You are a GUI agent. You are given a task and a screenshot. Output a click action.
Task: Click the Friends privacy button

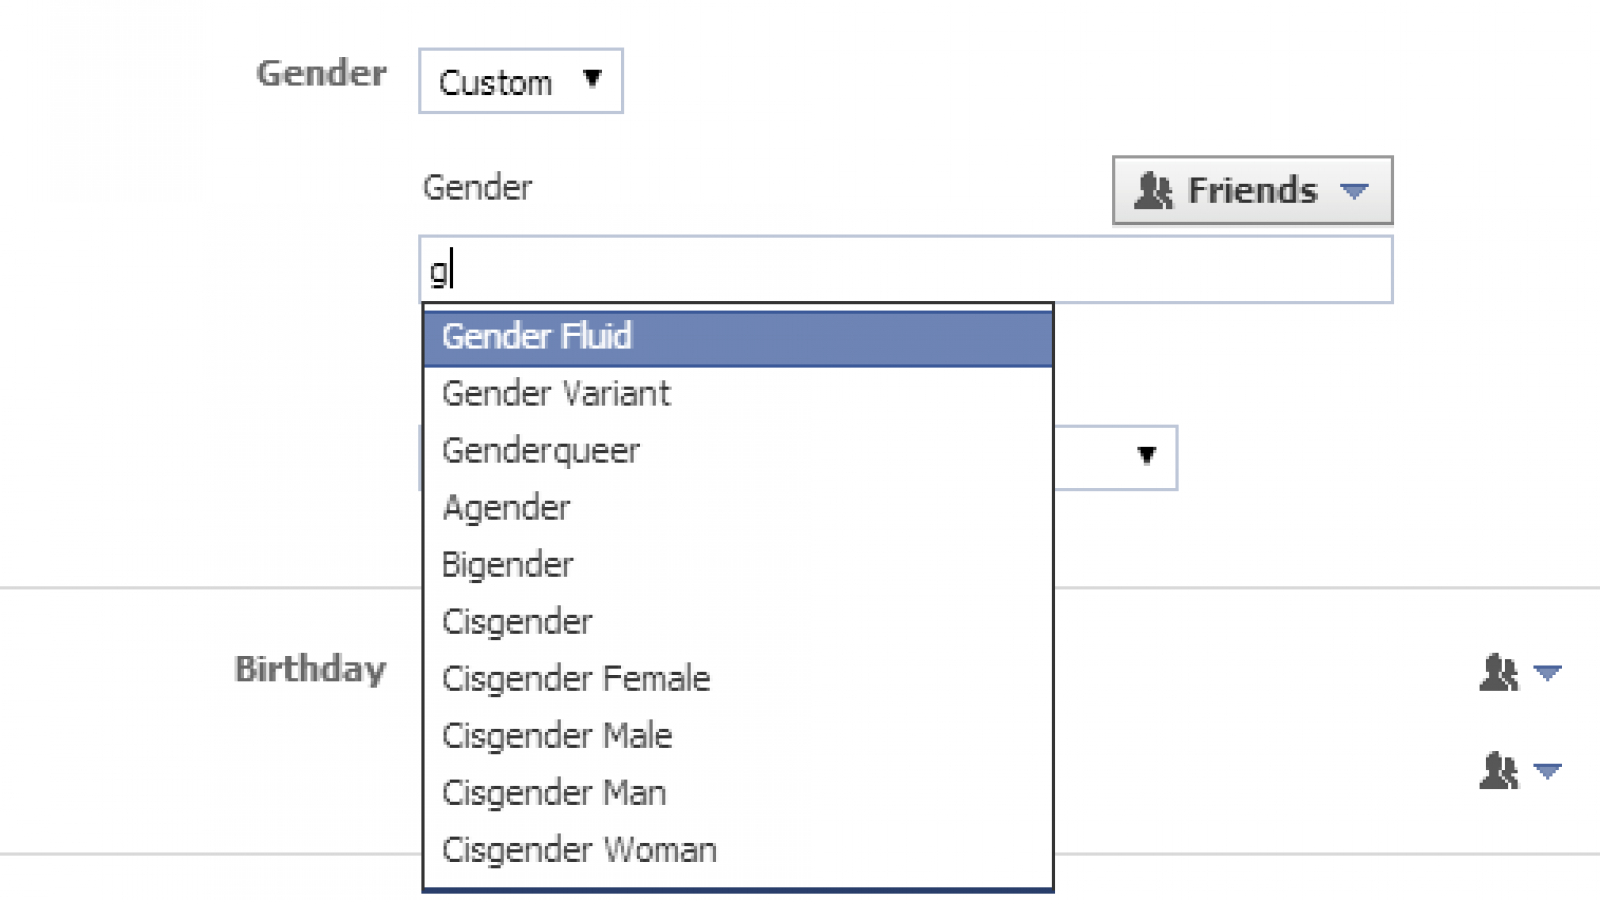point(1251,190)
